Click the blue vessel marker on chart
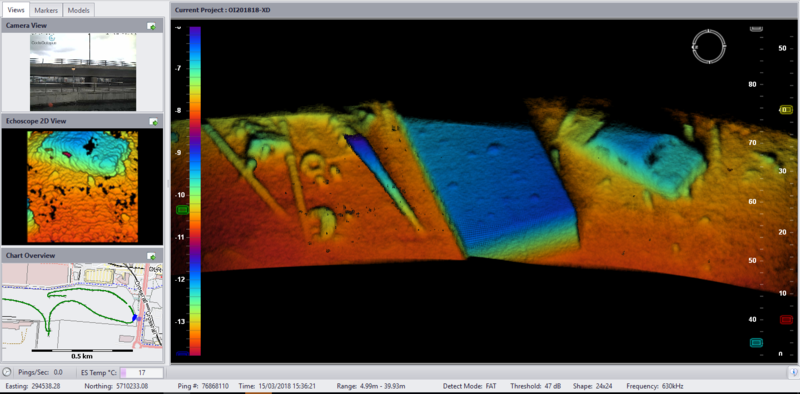This screenshot has width=800, height=394. click(x=135, y=317)
